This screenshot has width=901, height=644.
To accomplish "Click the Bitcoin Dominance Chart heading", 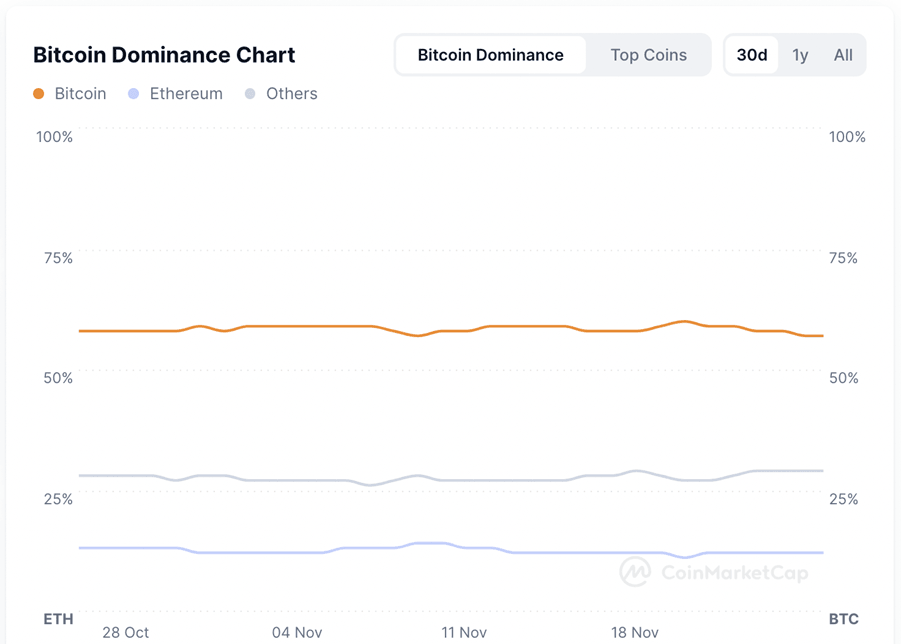I will click(164, 55).
